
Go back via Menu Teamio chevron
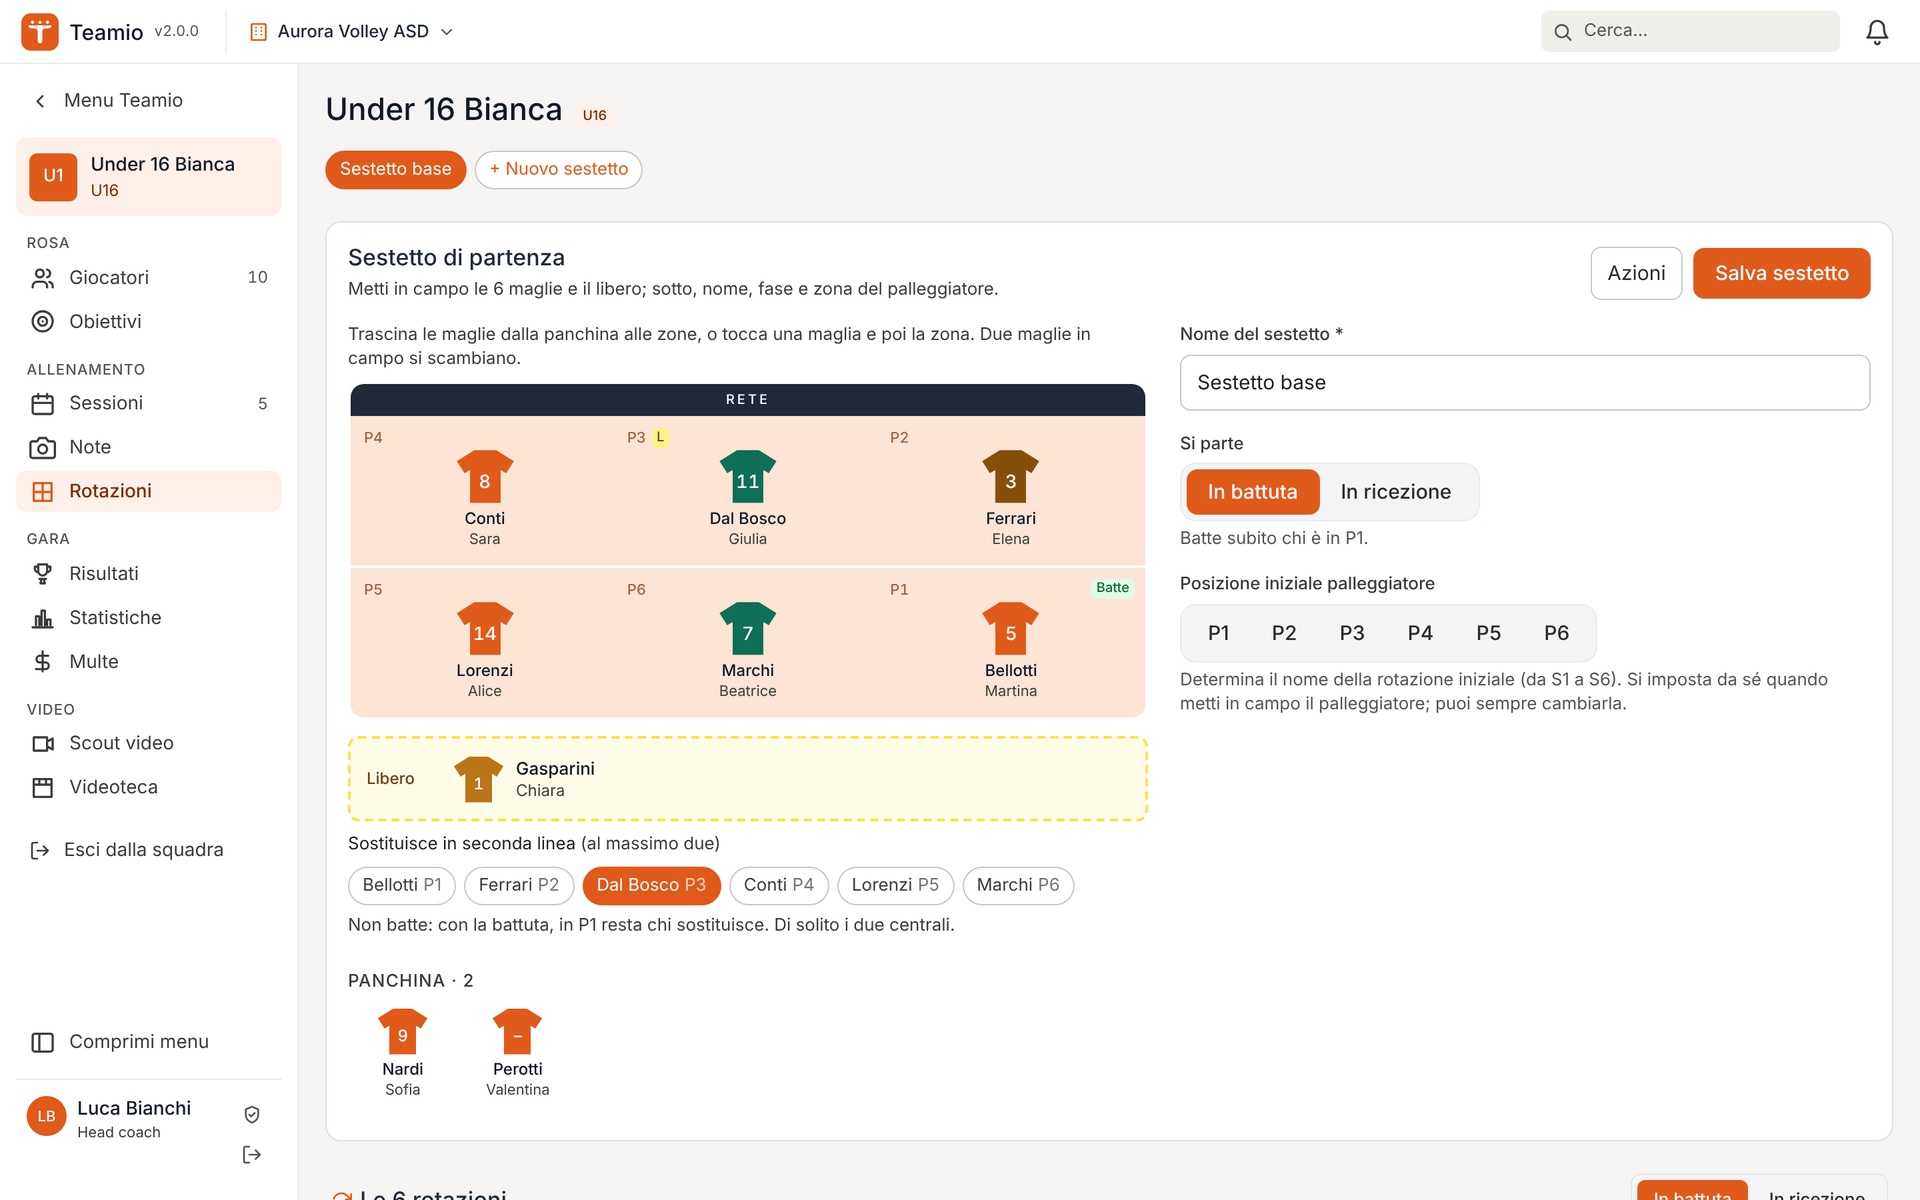[40, 101]
